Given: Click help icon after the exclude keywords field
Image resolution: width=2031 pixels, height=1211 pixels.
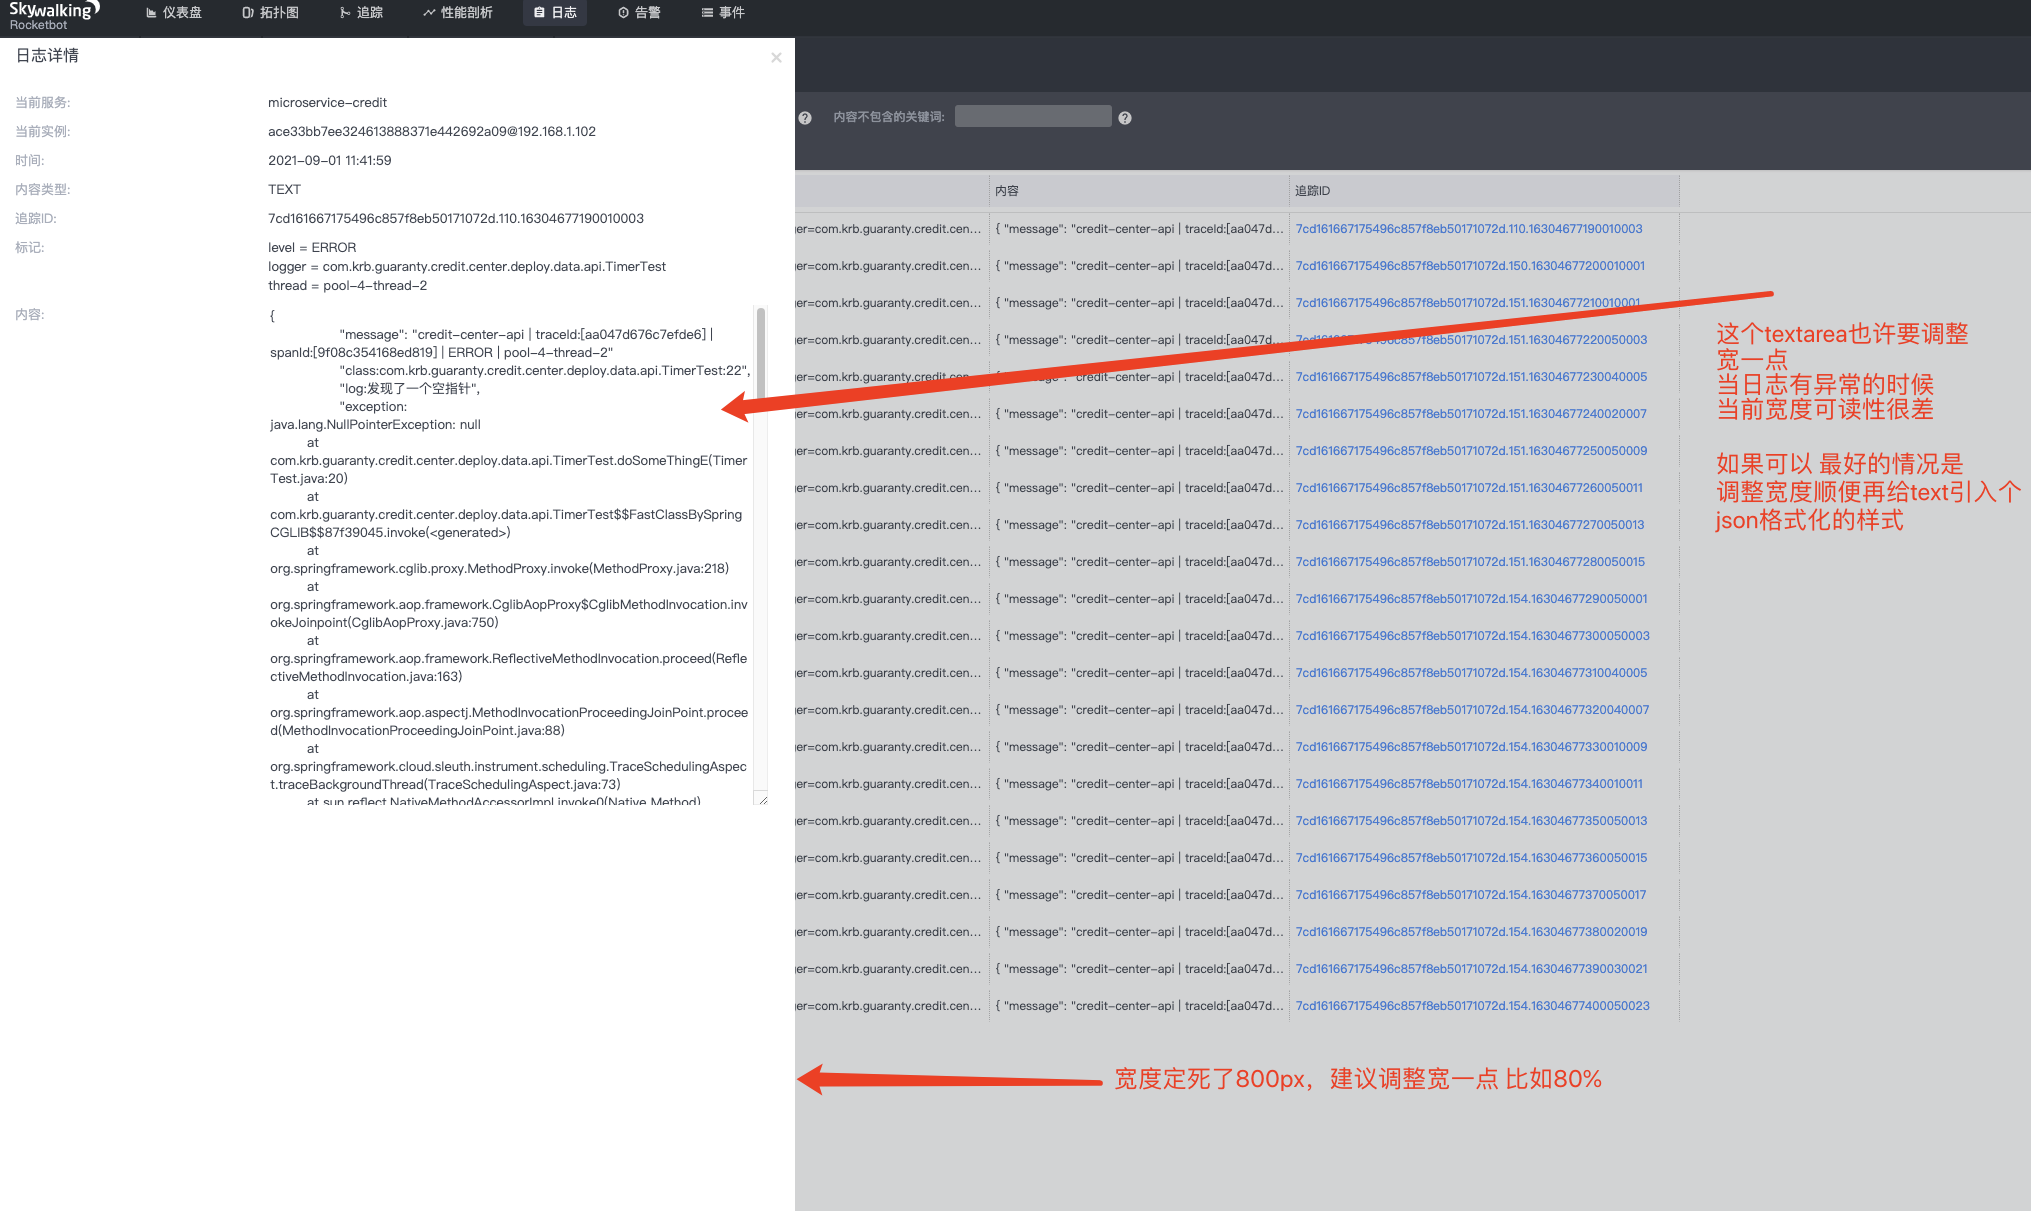Looking at the screenshot, I should tap(1125, 118).
